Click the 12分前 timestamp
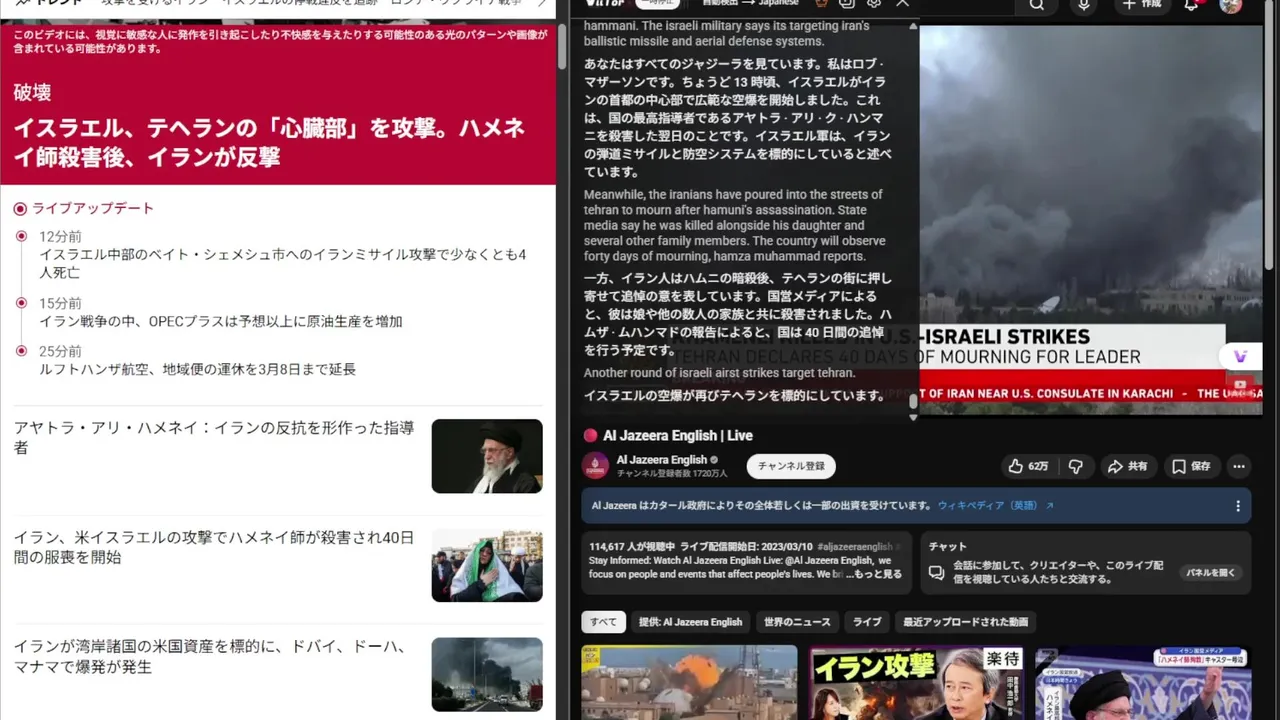This screenshot has width=1280, height=720. (60, 237)
